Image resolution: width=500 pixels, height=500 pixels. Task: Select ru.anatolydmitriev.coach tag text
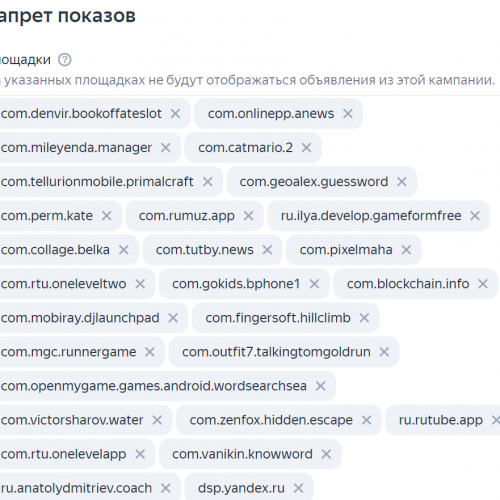point(76,488)
